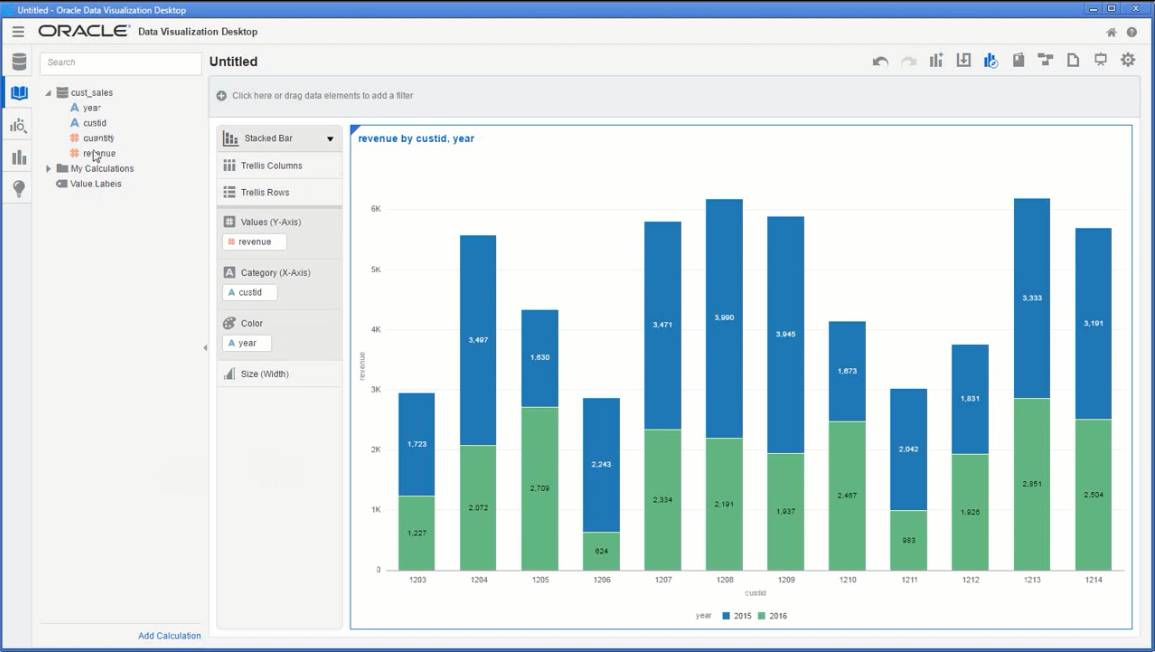The width and height of the screenshot is (1155, 652).
Task: Open the Stacked Bar chart type dropdown
Action: (x=330, y=139)
